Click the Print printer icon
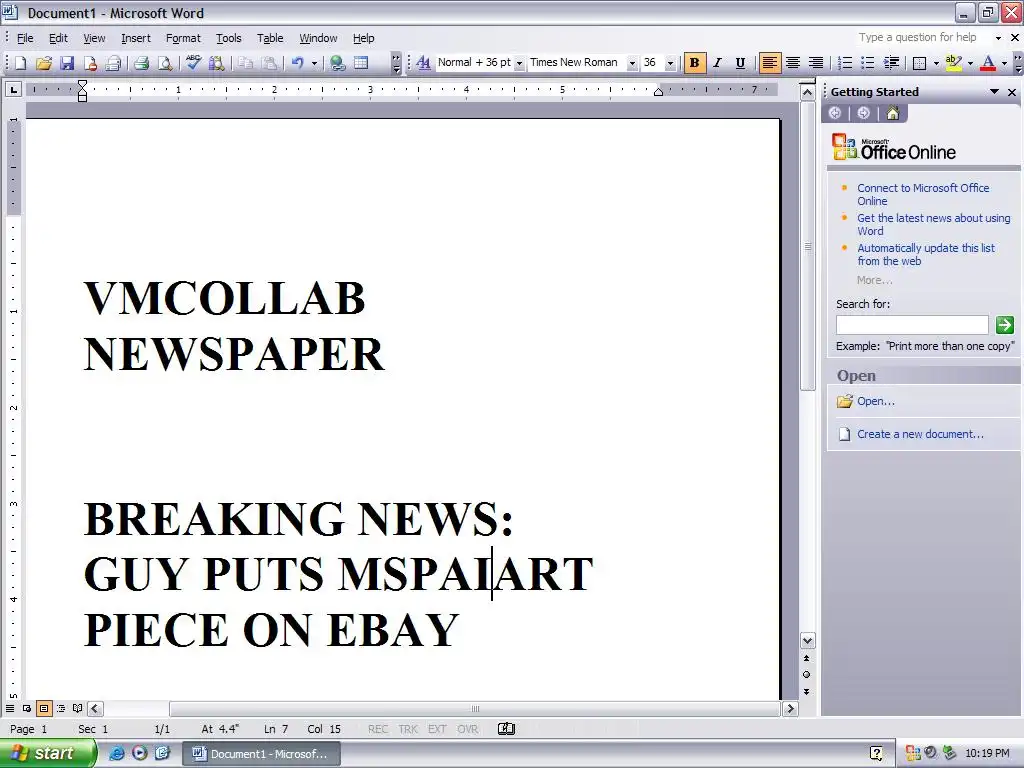The height and width of the screenshot is (768, 1024). (141, 63)
